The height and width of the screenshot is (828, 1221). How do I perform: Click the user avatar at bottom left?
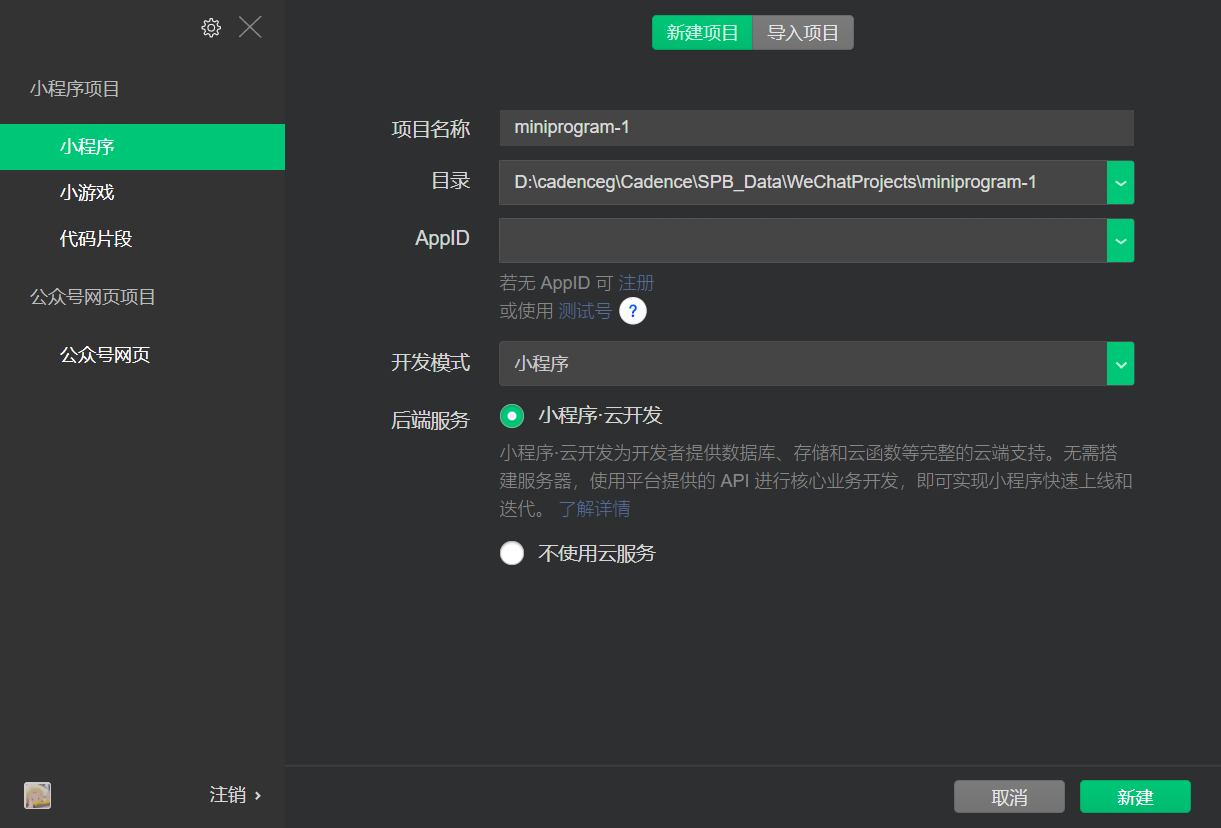(37, 795)
